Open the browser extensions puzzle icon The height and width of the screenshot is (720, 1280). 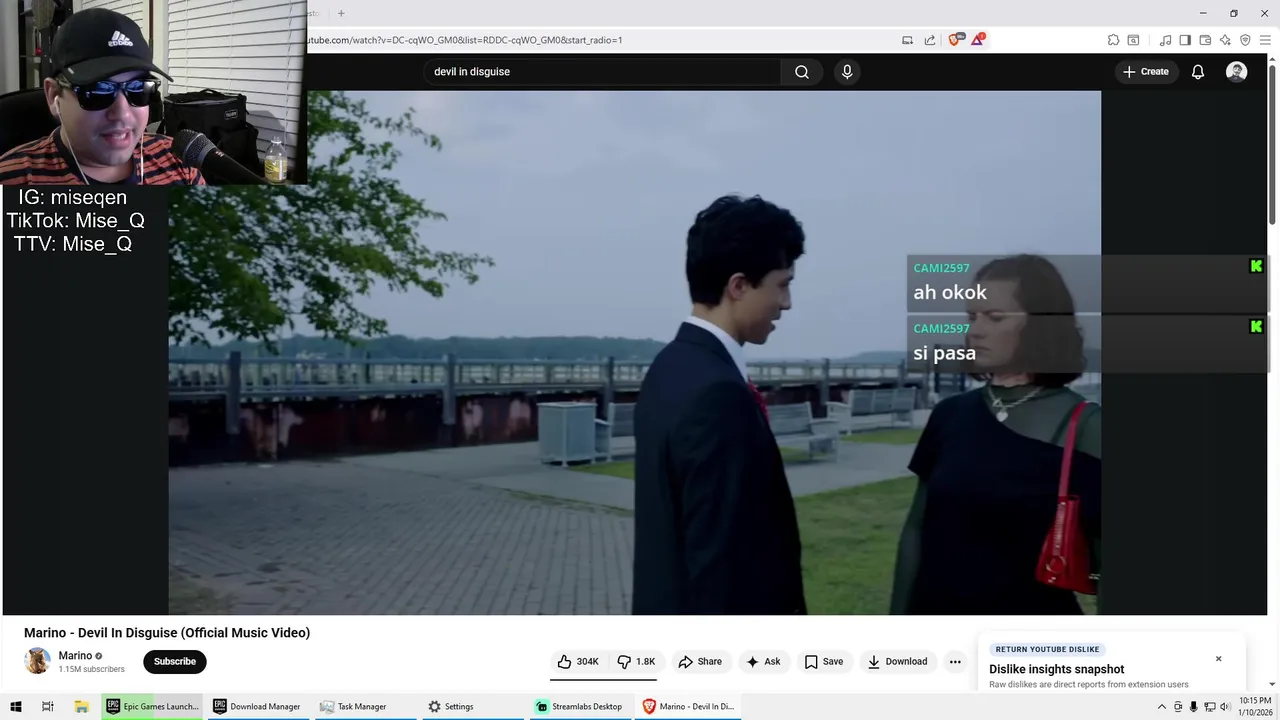[x=1113, y=40]
